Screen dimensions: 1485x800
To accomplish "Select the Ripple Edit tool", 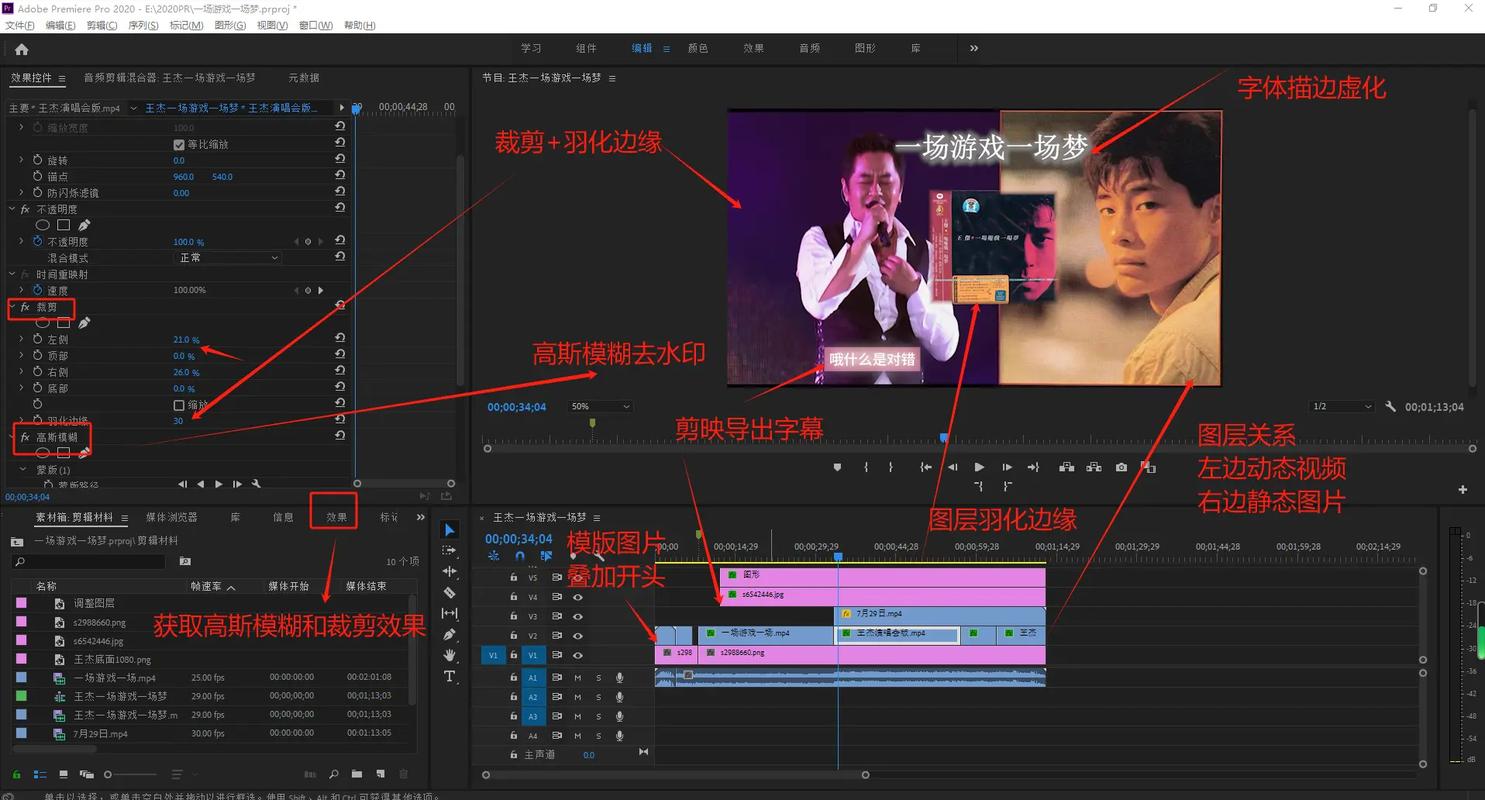I will 449,572.
